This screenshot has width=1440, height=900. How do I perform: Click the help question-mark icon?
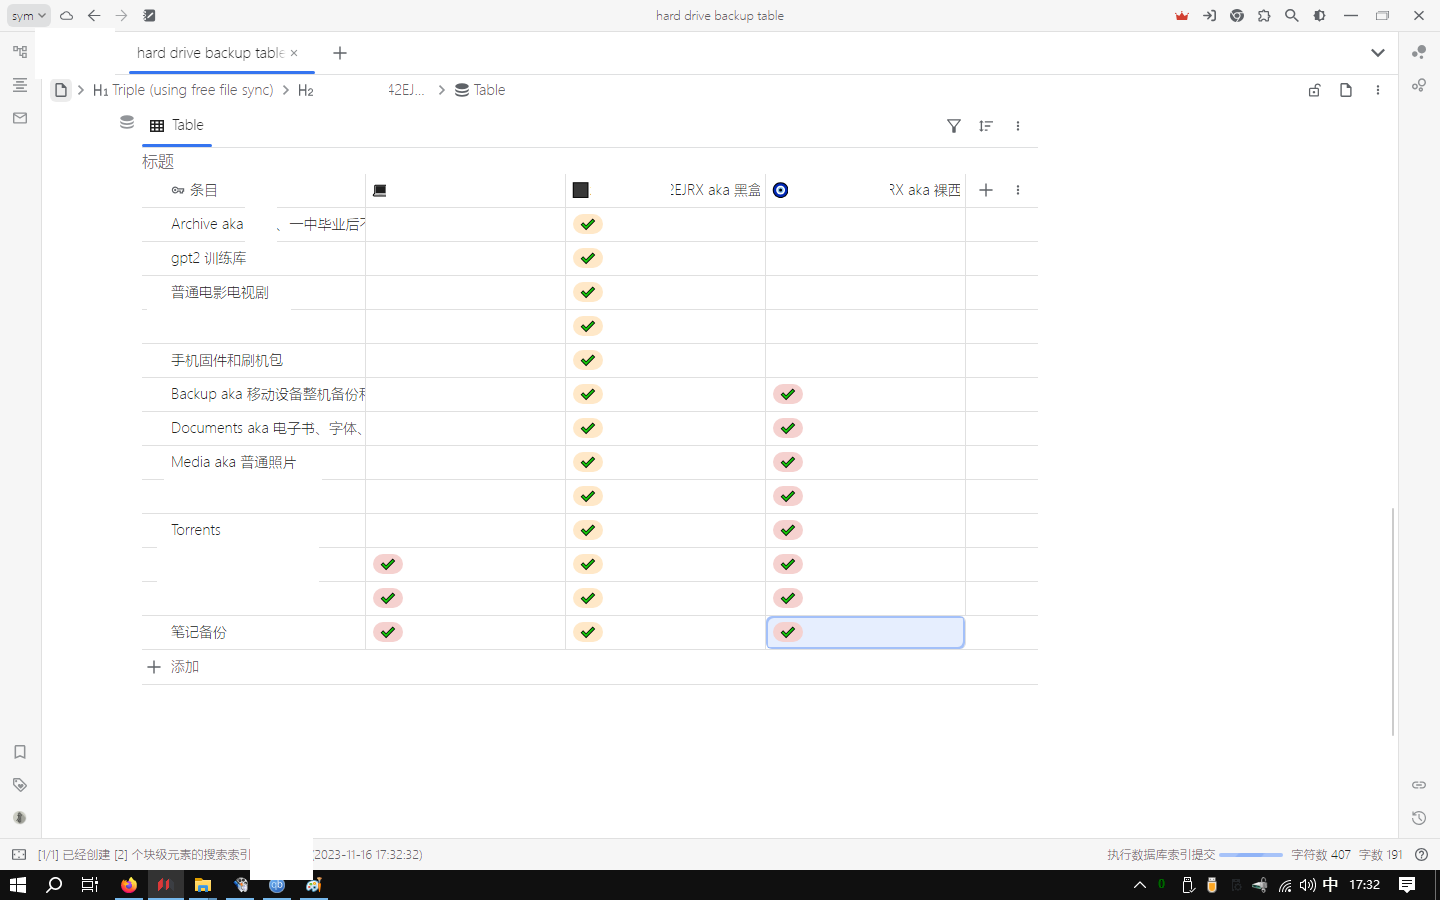coord(1421,855)
